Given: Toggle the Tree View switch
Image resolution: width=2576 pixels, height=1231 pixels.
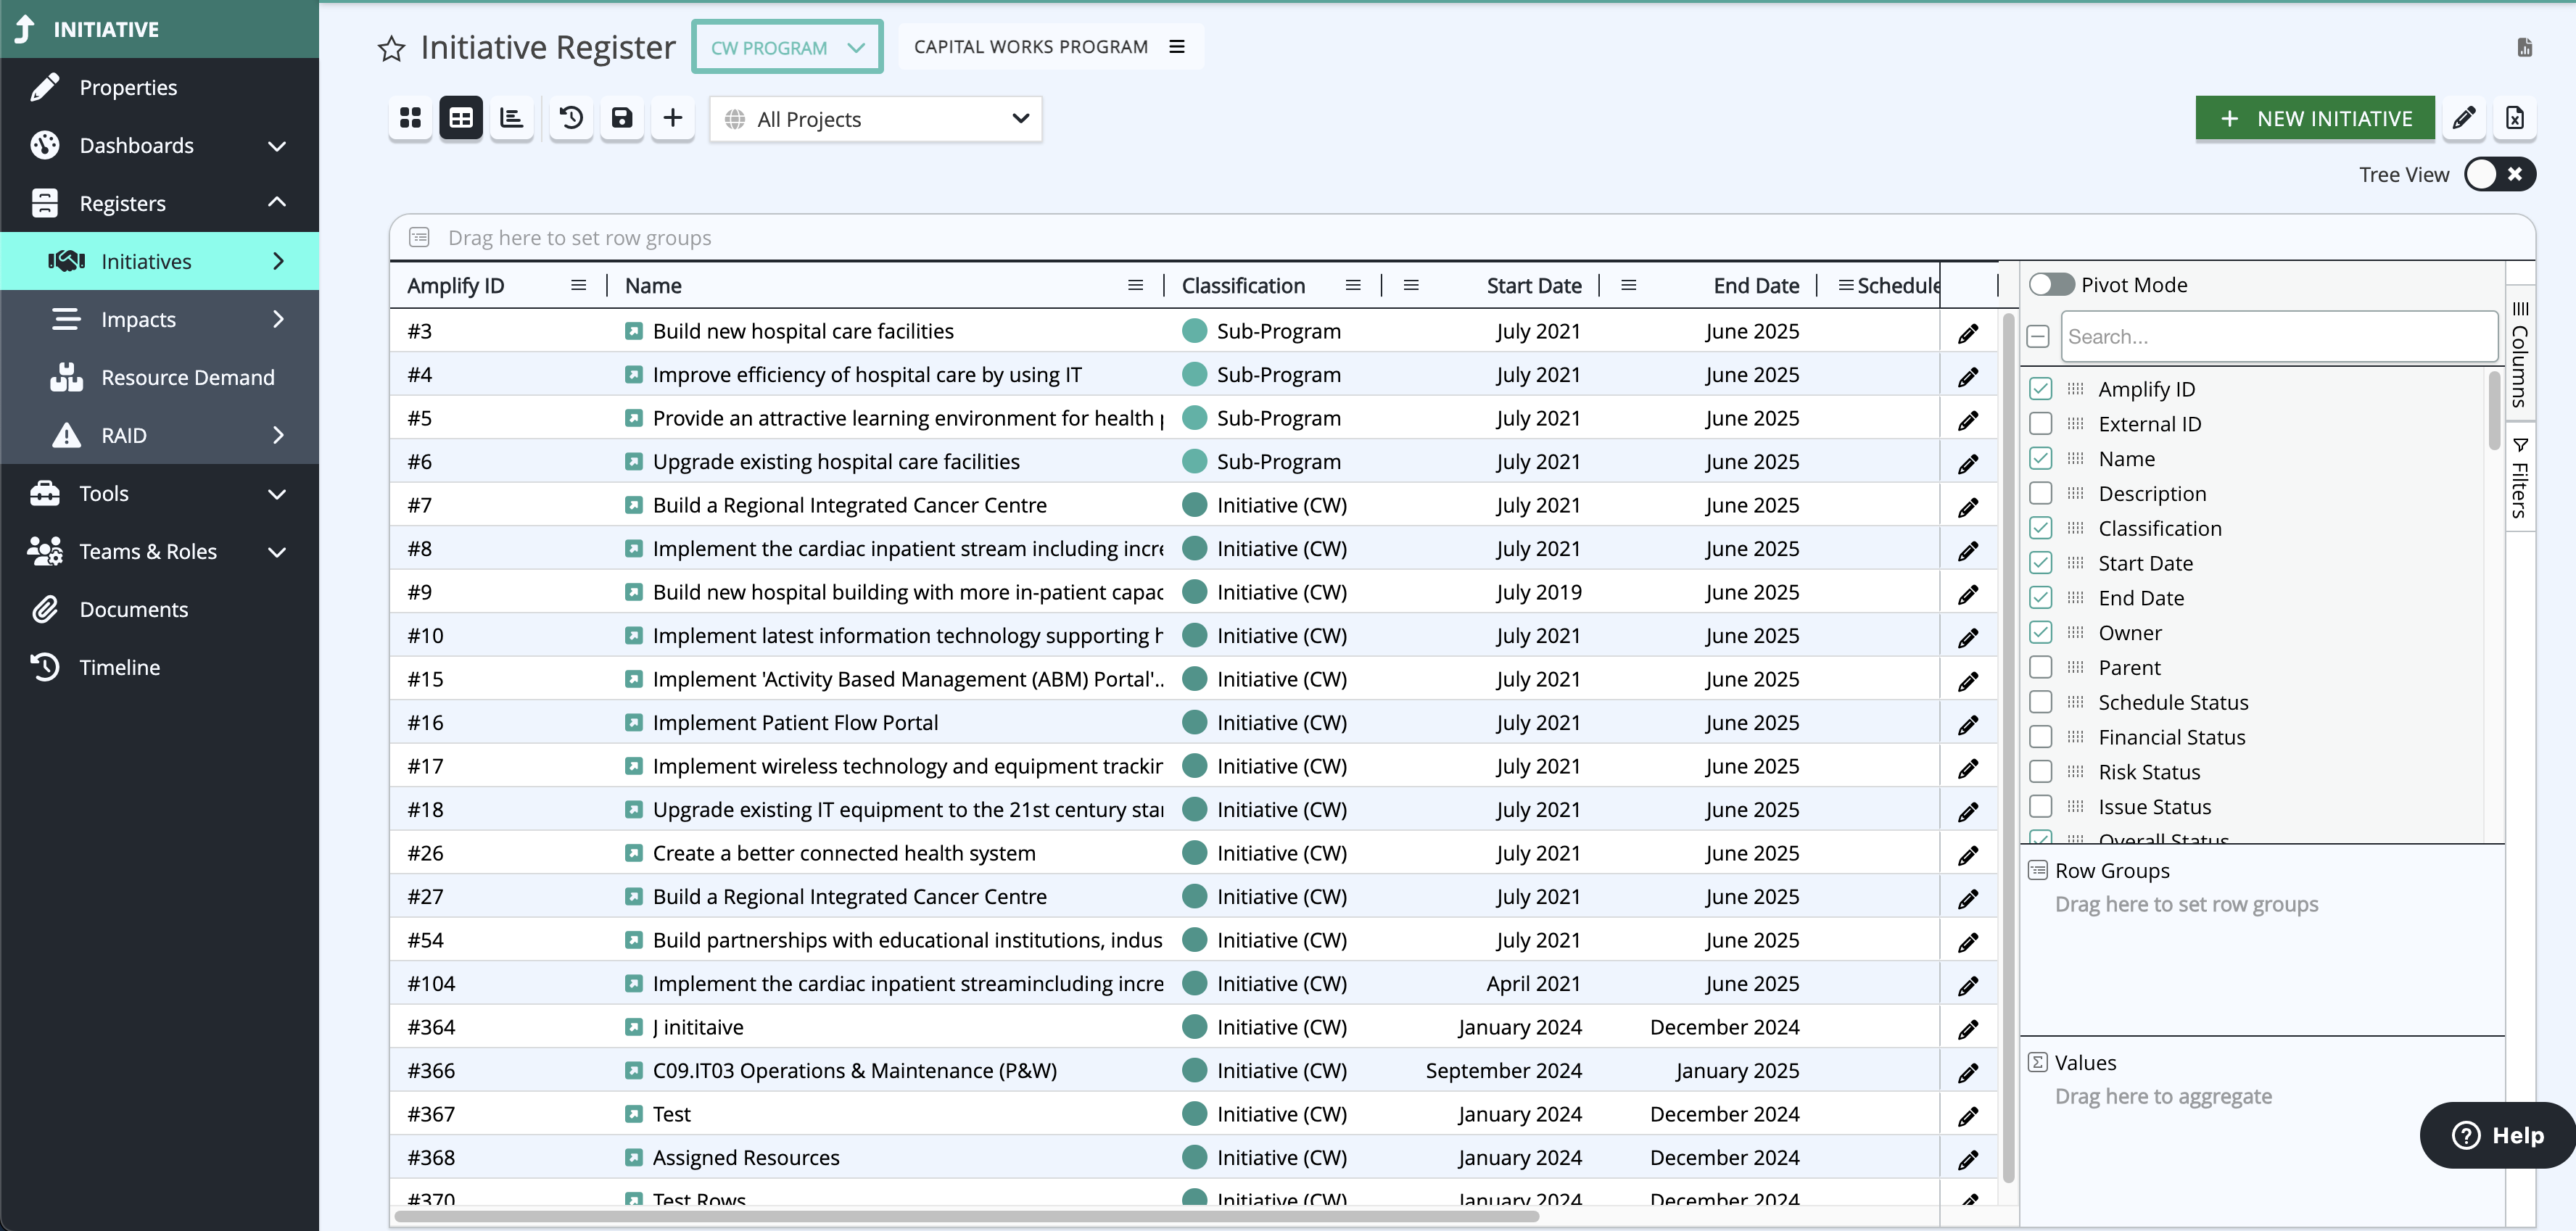Looking at the screenshot, I should coord(2499,174).
